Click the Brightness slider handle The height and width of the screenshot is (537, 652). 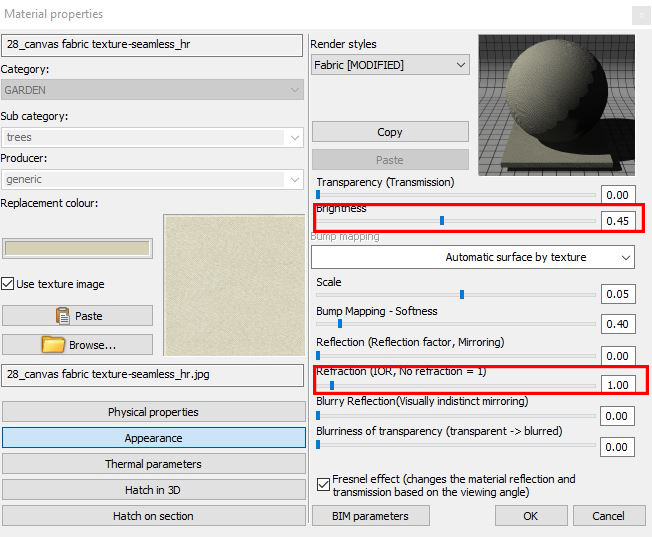(x=442, y=220)
